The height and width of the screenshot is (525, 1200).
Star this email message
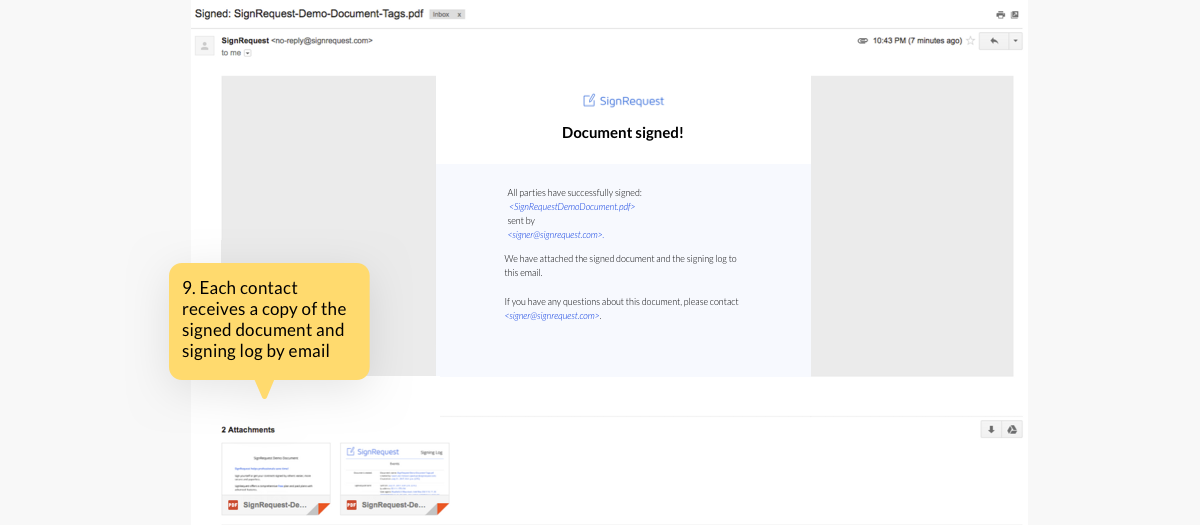[x=970, y=41]
